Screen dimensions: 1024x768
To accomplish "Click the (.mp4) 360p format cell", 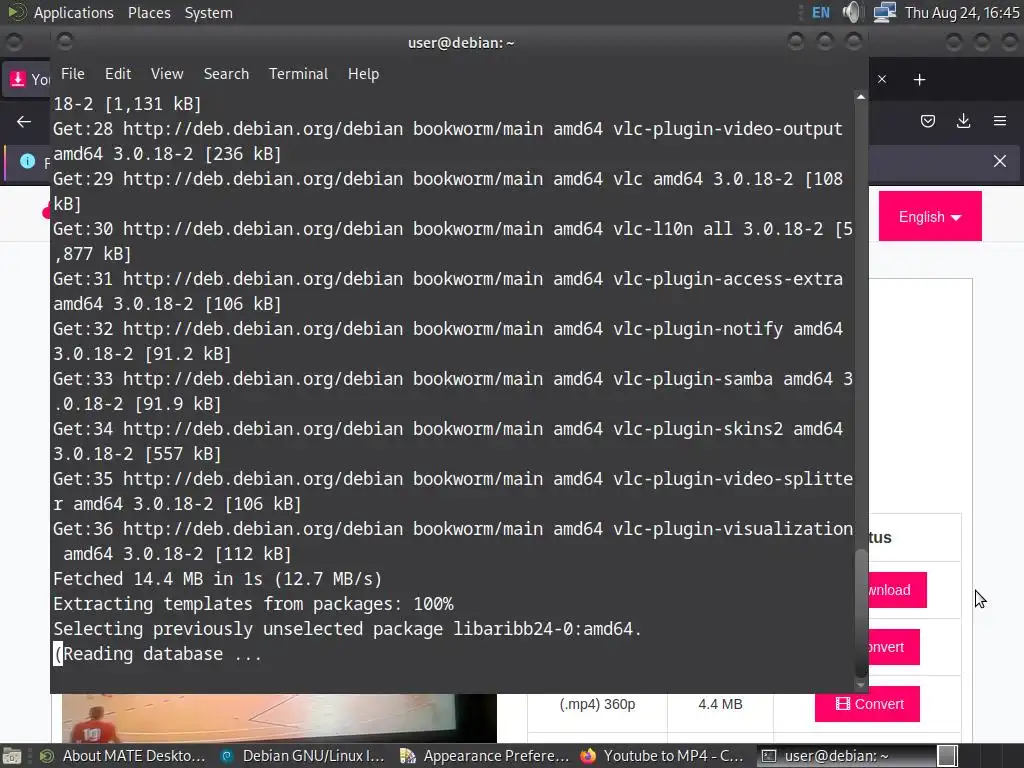I will click(597, 704).
